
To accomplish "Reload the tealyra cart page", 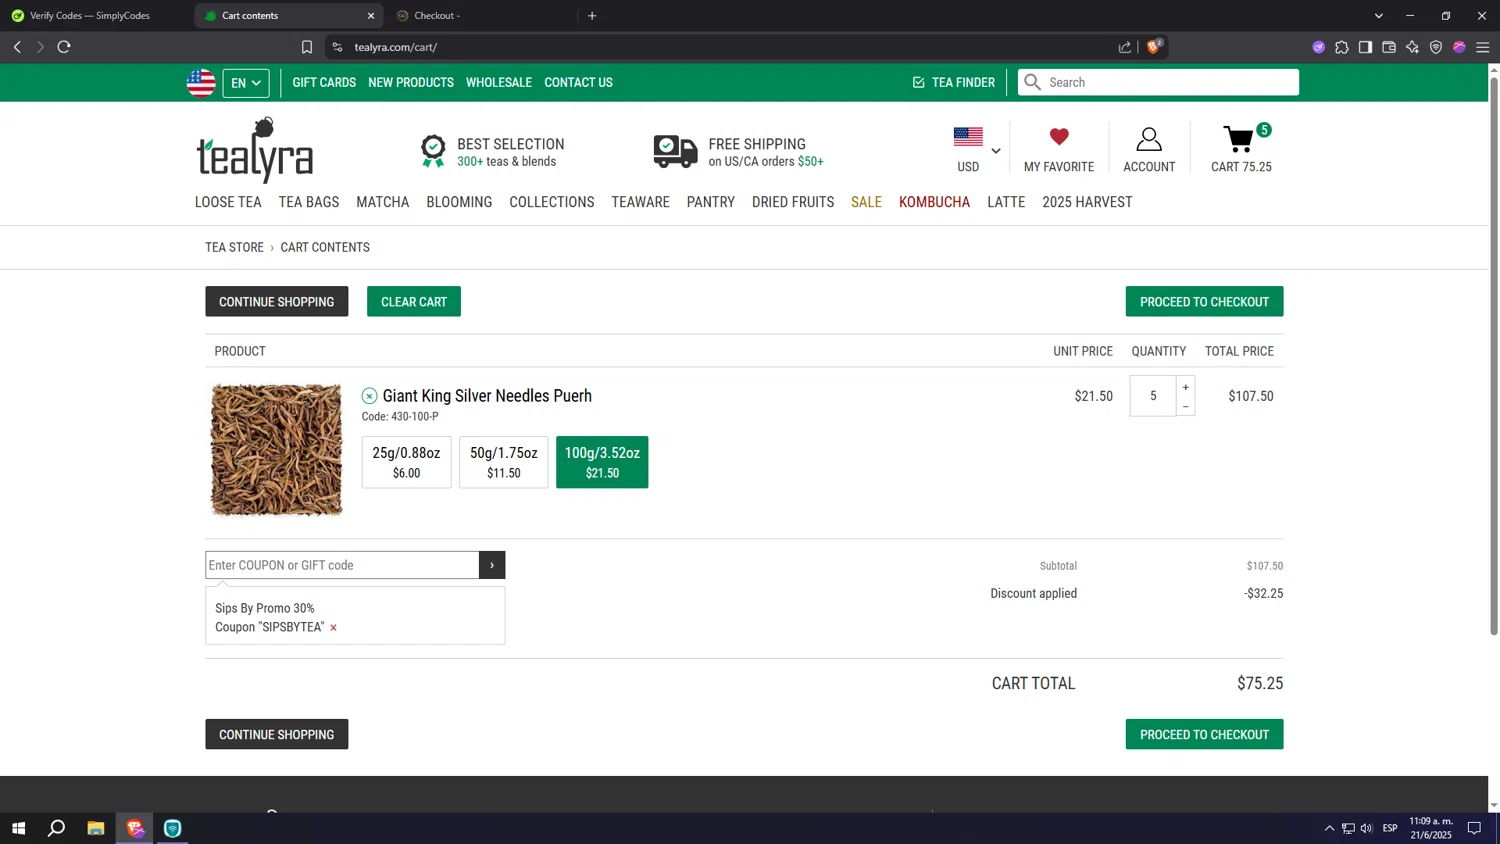I will point(64,47).
